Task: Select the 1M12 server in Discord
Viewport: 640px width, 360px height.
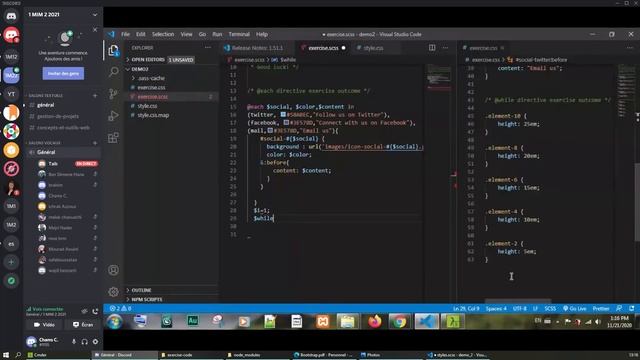Action: (x=11, y=57)
